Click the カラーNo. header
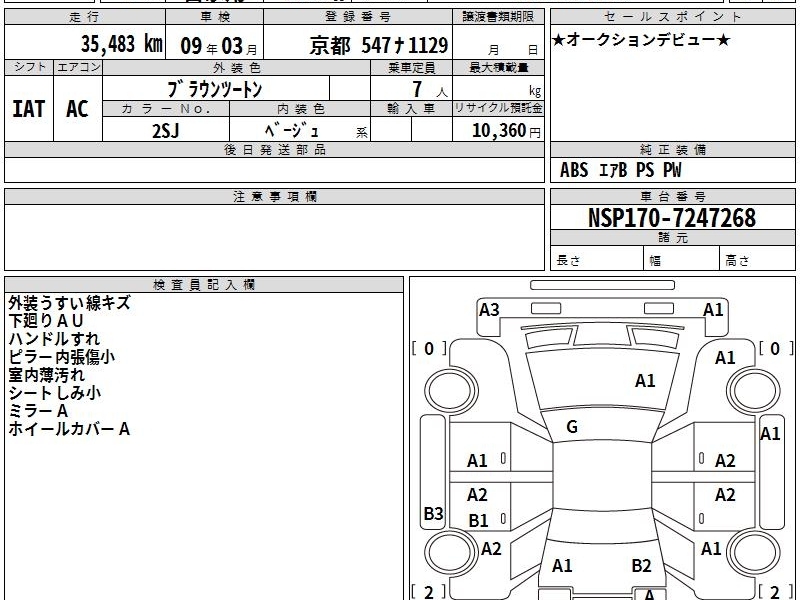This screenshot has height=600, width=800. pos(166,109)
